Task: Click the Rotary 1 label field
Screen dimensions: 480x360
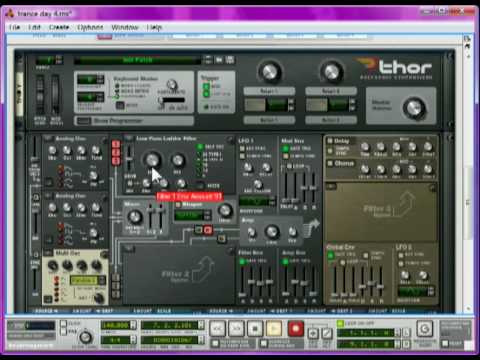Action: coord(269,91)
